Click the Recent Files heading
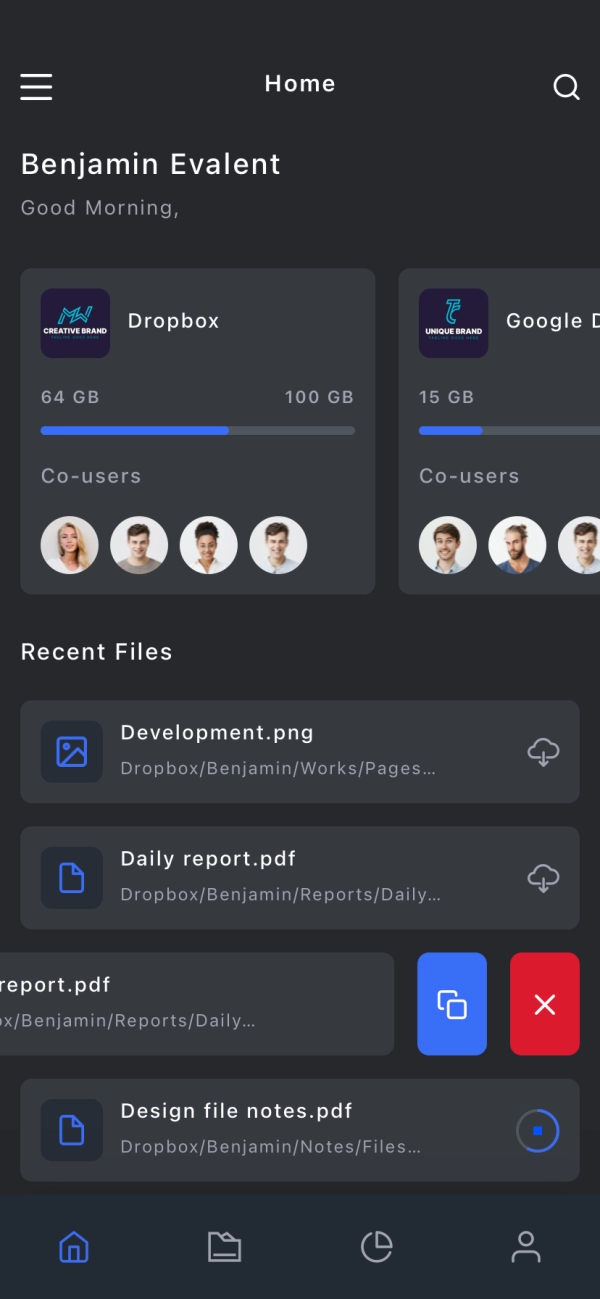This screenshot has width=600, height=1299. coord(97,652)
